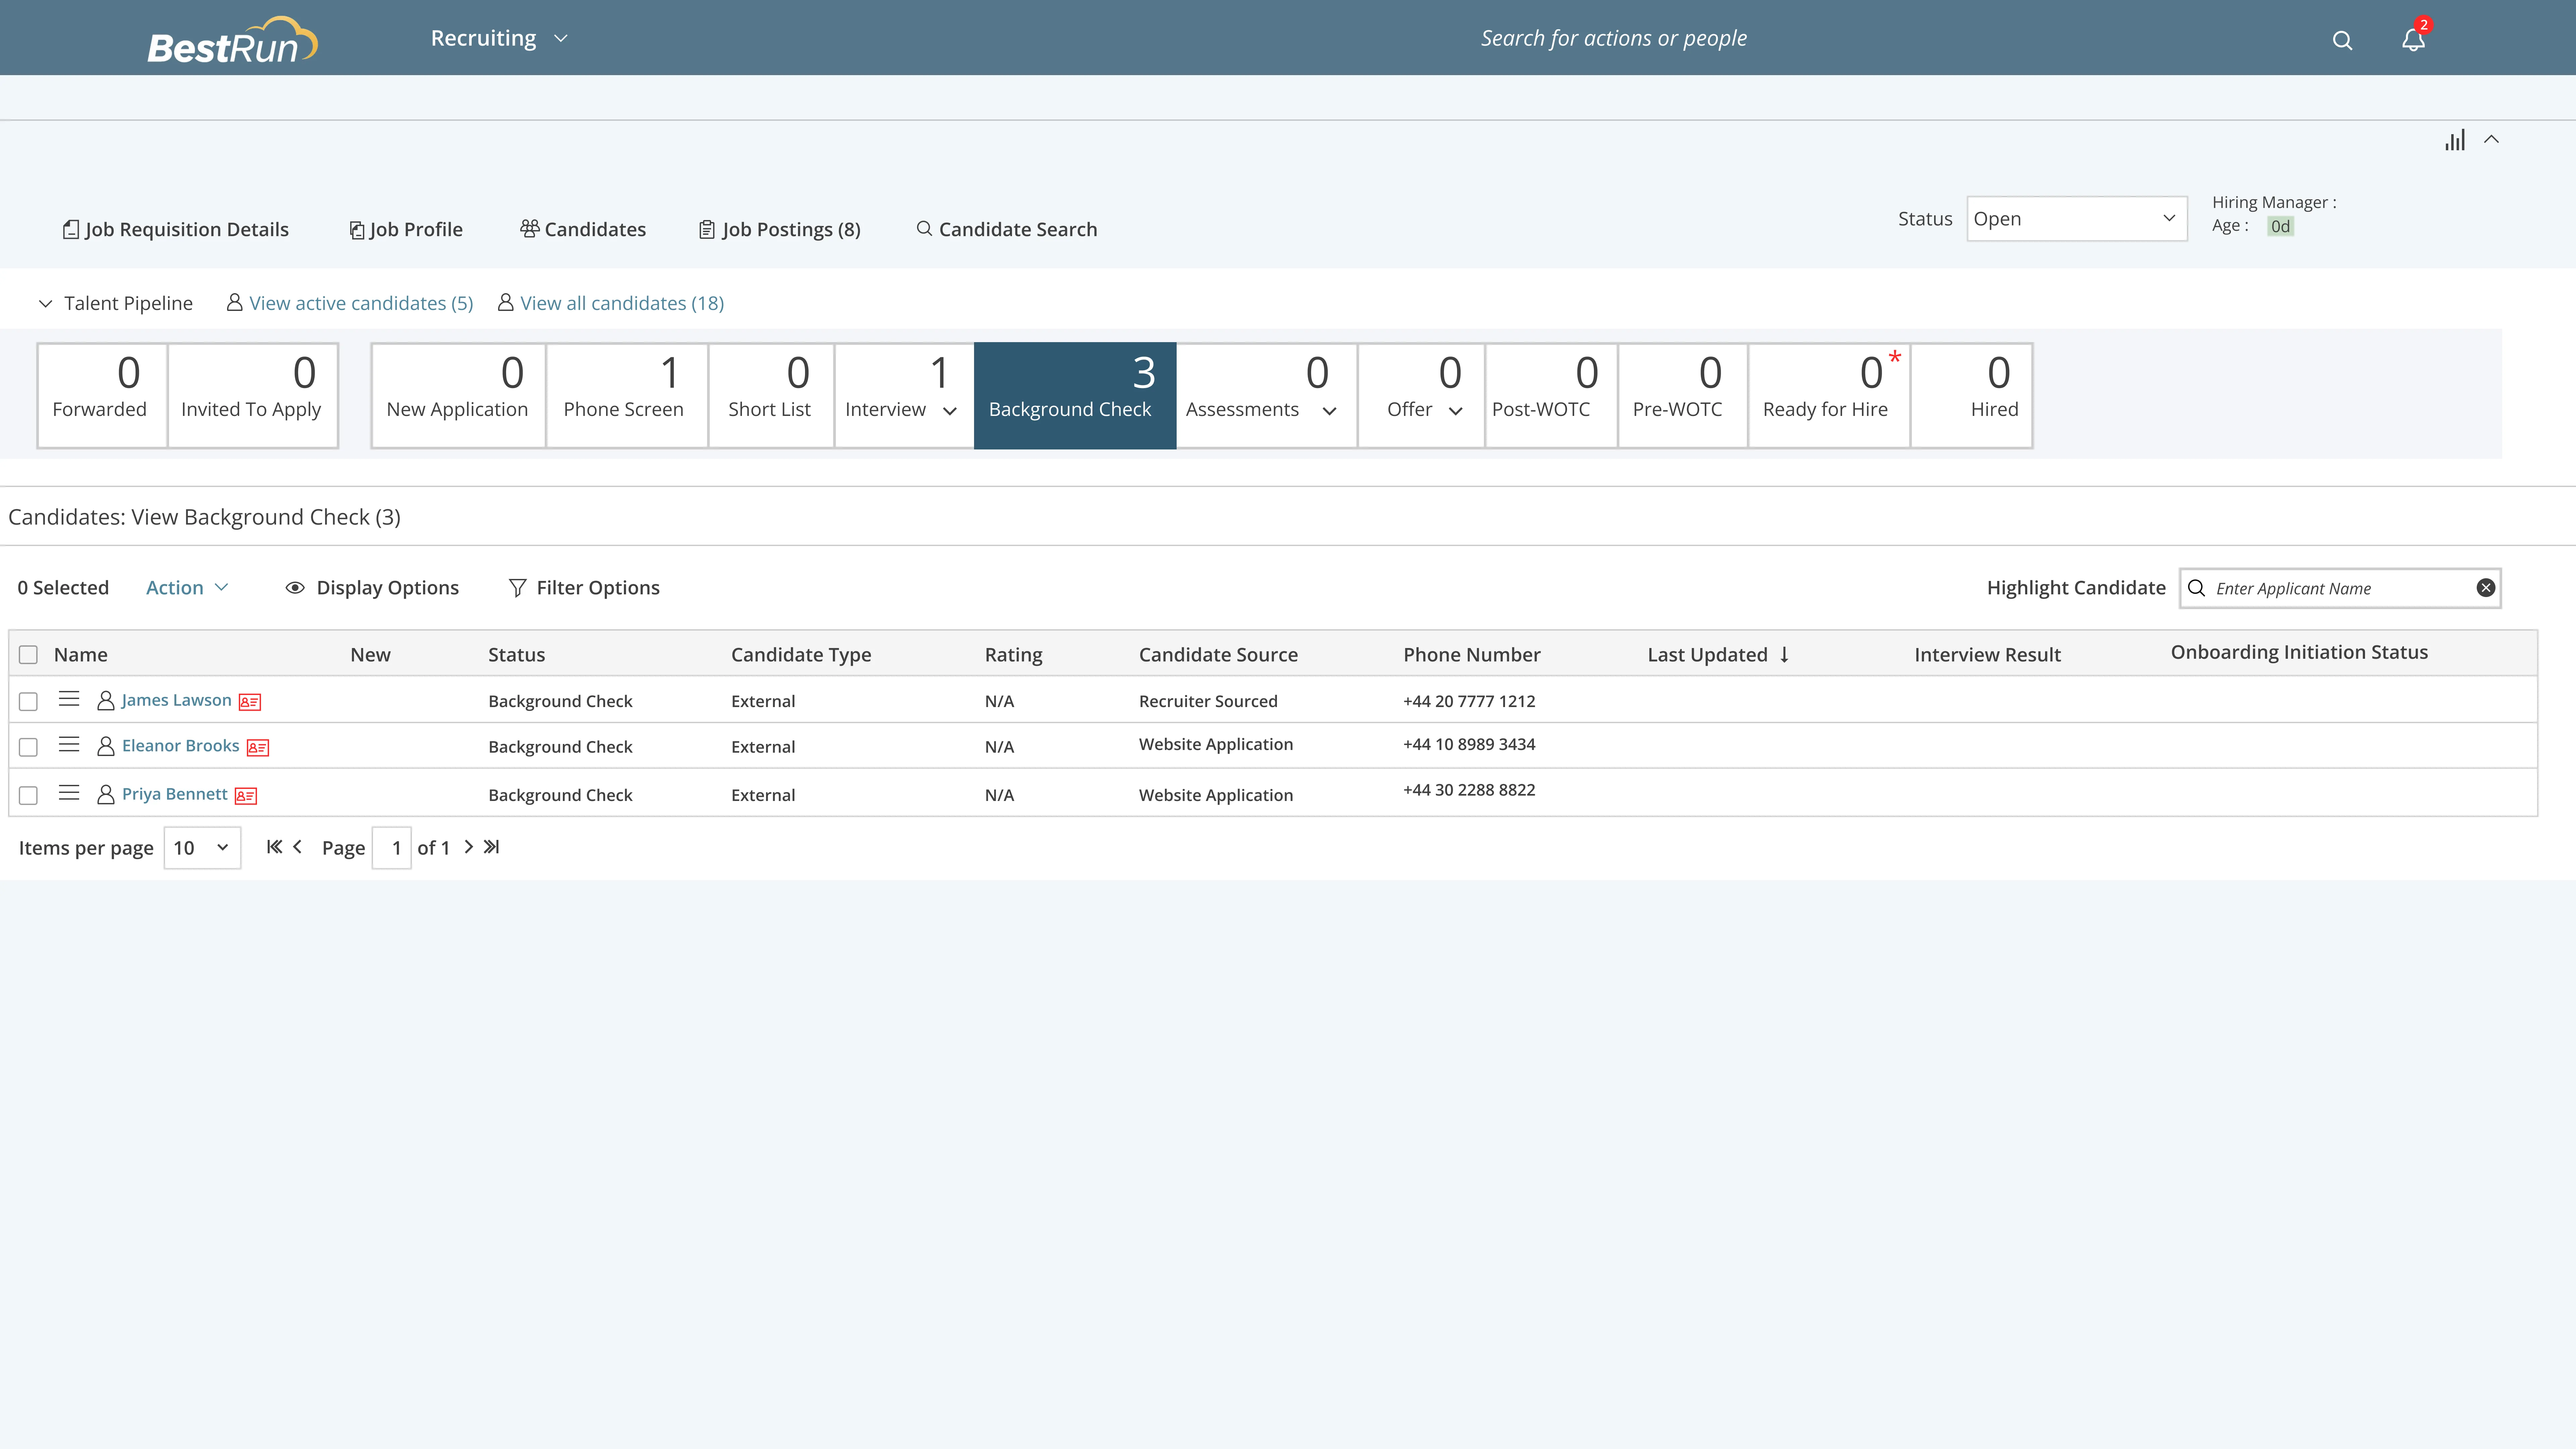Viewport: 2576px width, 1449px height.
Task: Open the bar chart analytics icon
Action: 2455,140
